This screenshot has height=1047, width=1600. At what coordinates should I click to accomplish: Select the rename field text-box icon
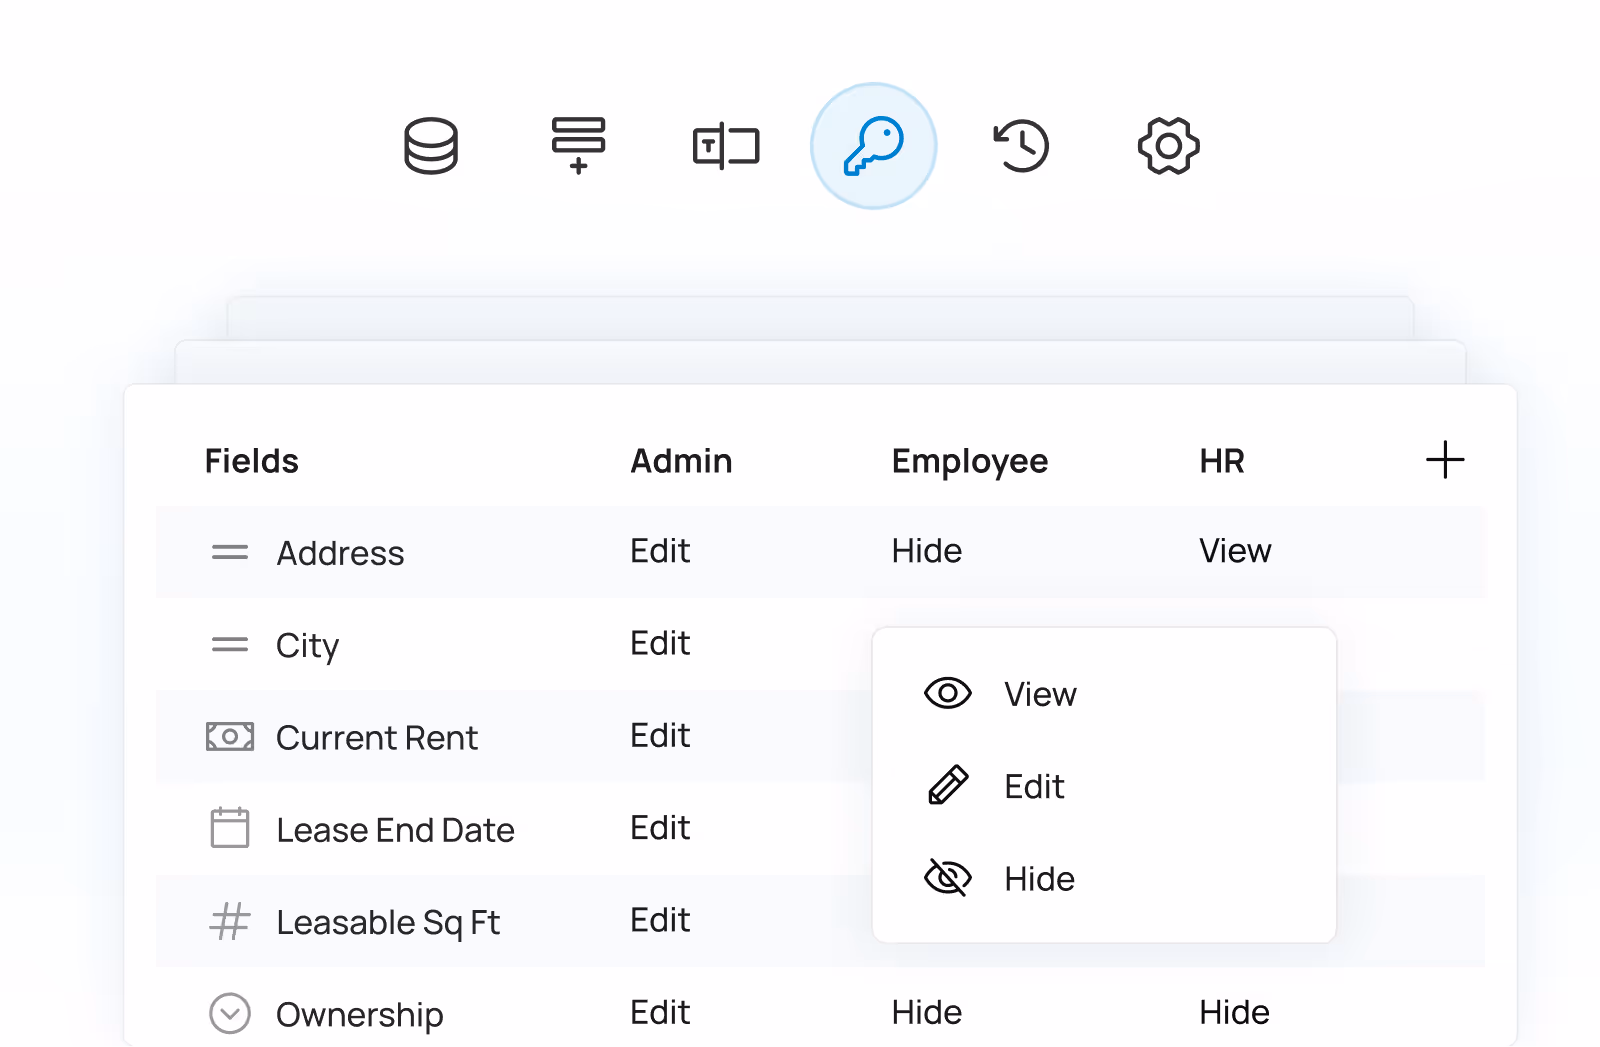tap(726, 147)
